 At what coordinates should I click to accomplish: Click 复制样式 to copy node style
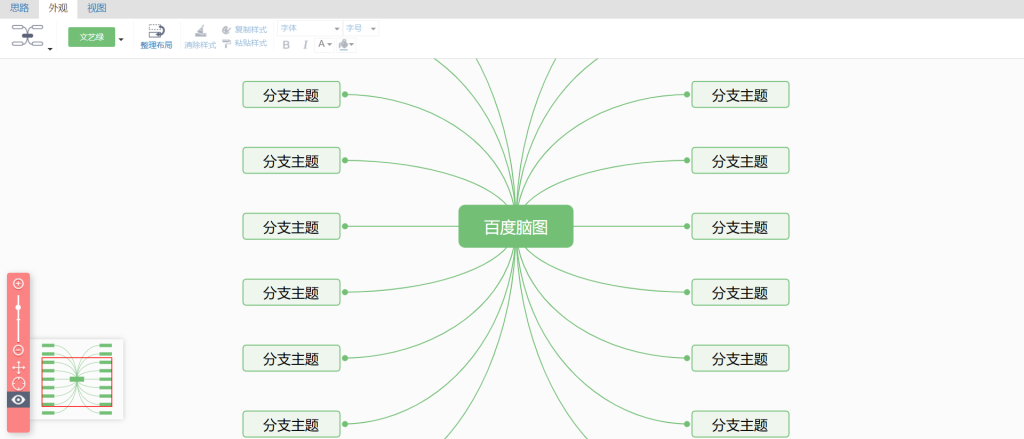tap(244, 29)
